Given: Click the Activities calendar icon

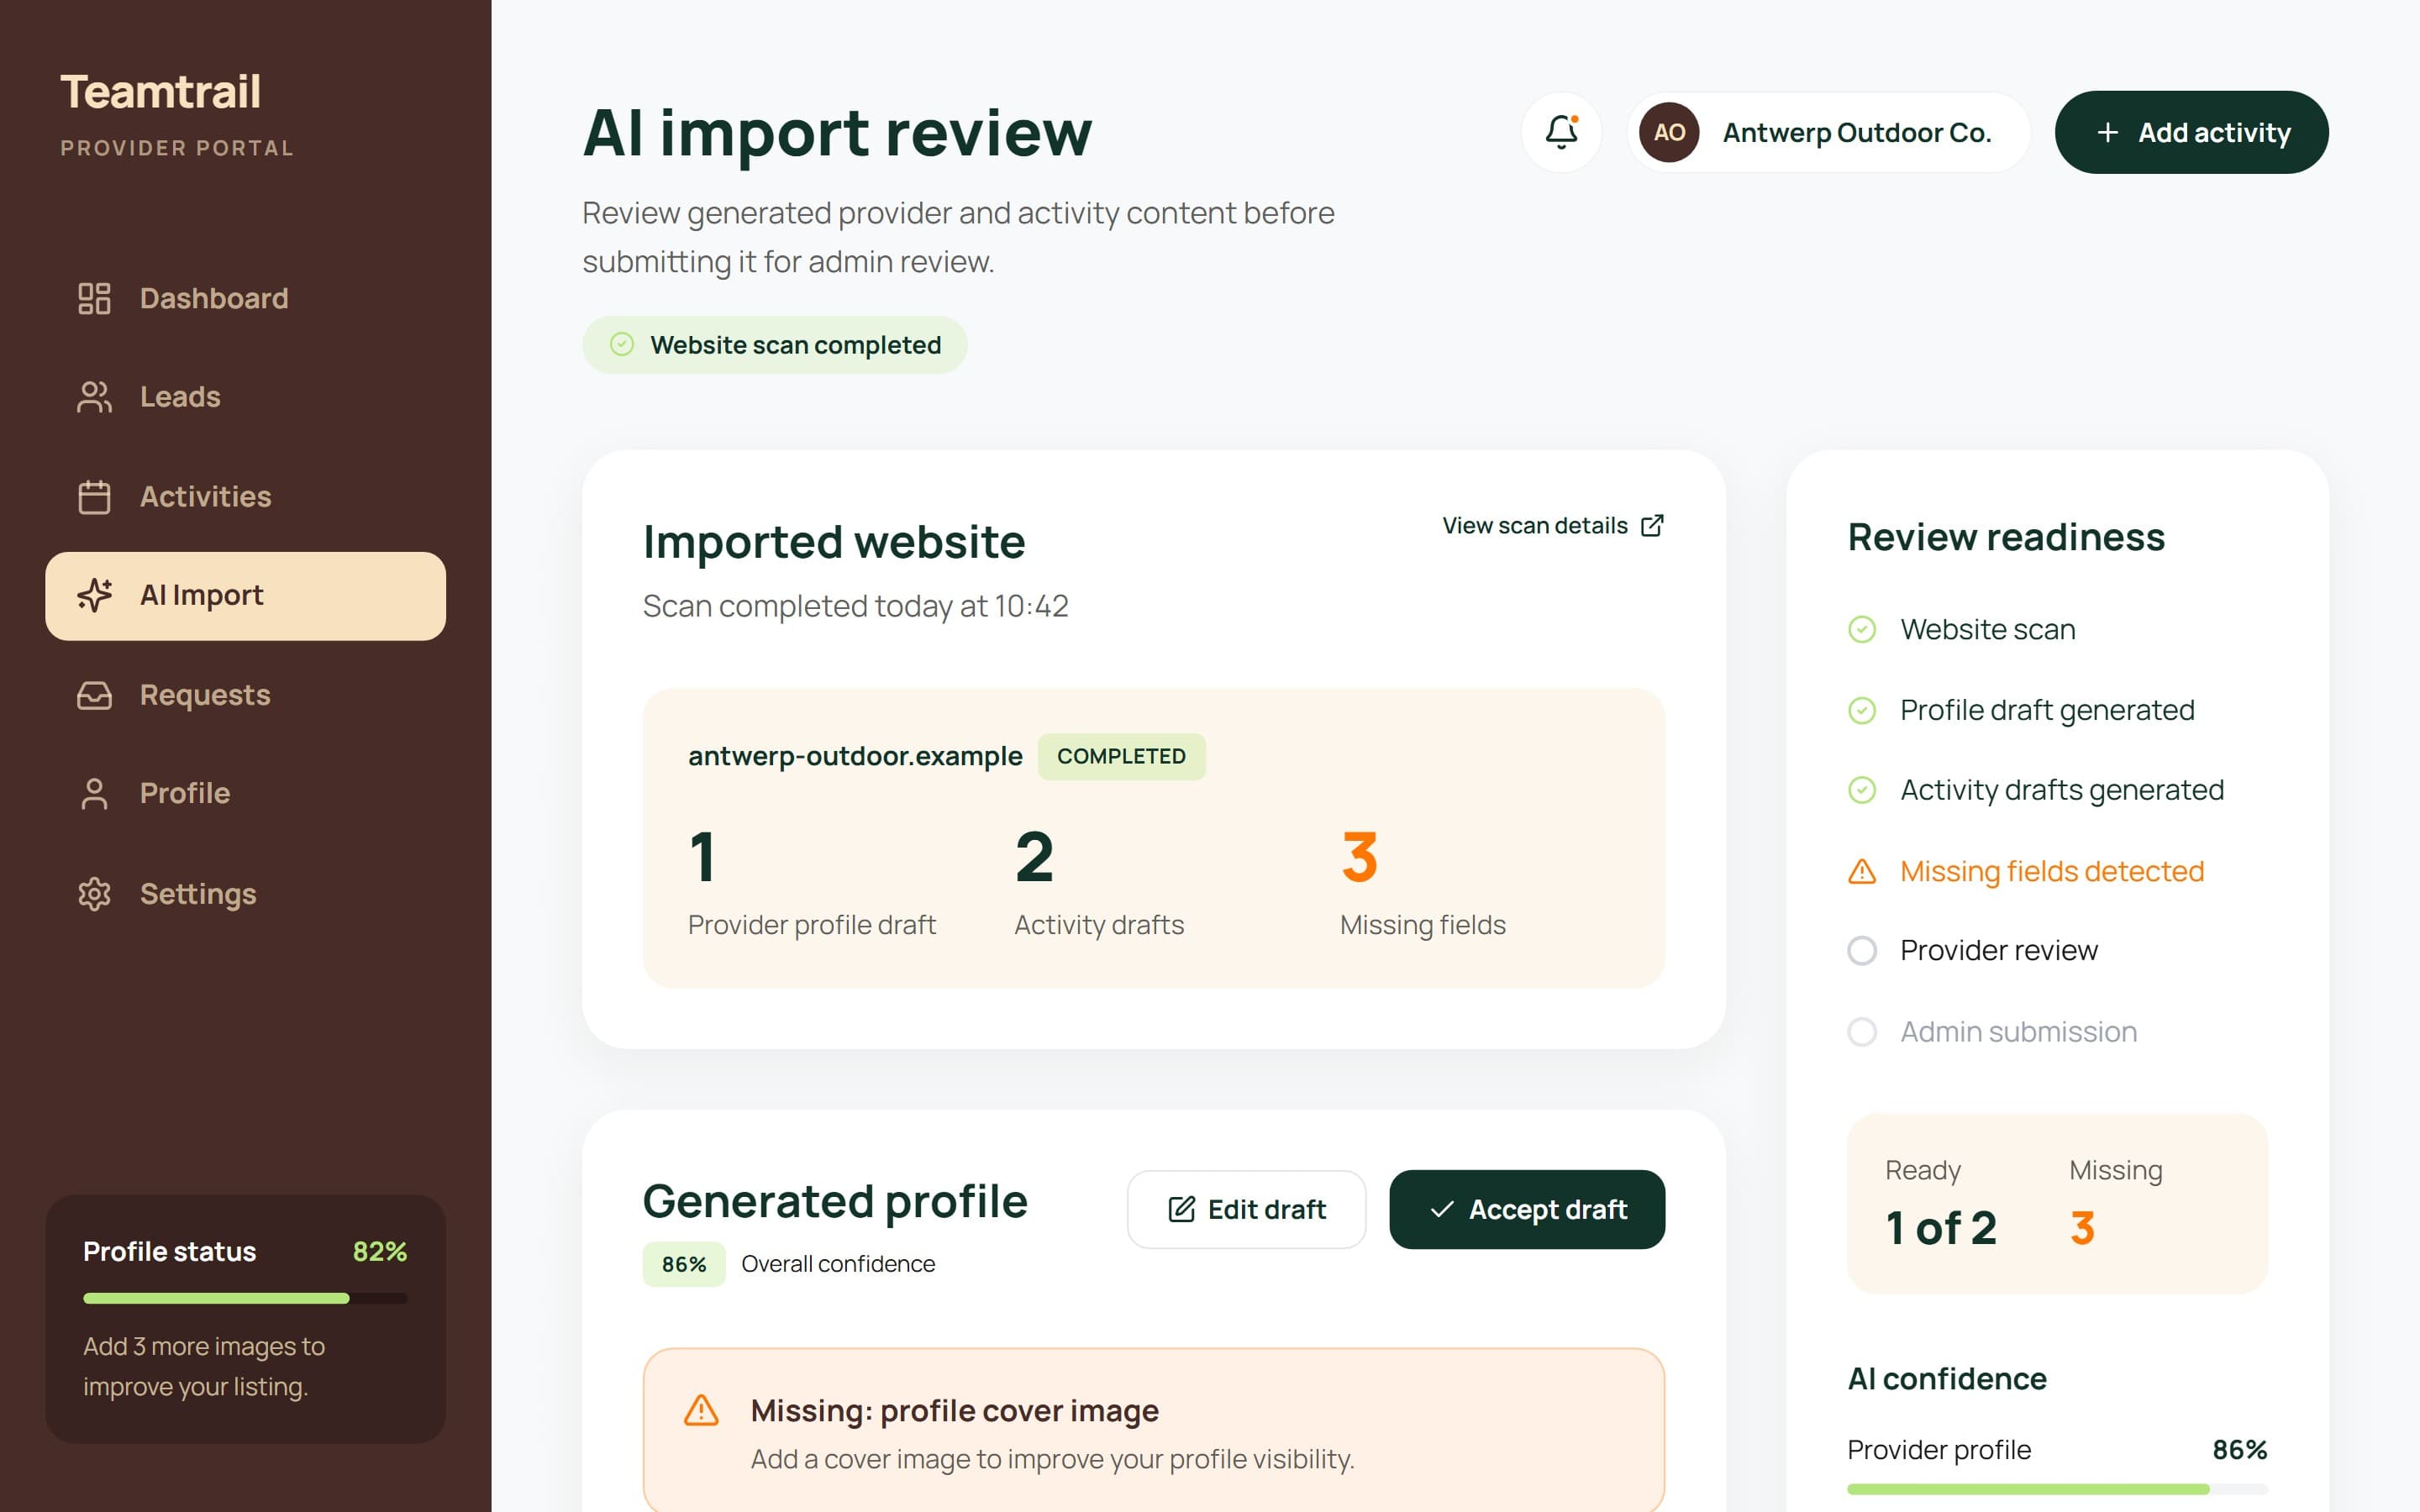Looking at the screenshot, I should (94, 496).
